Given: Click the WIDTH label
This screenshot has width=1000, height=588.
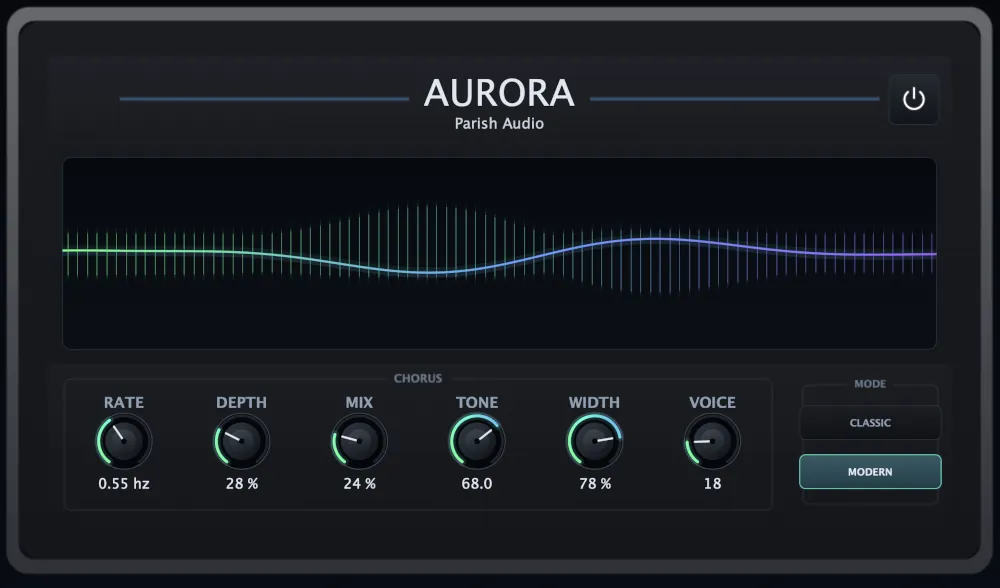Looking at the screenshot, I should pyautogui.click(x=594, y=402).
